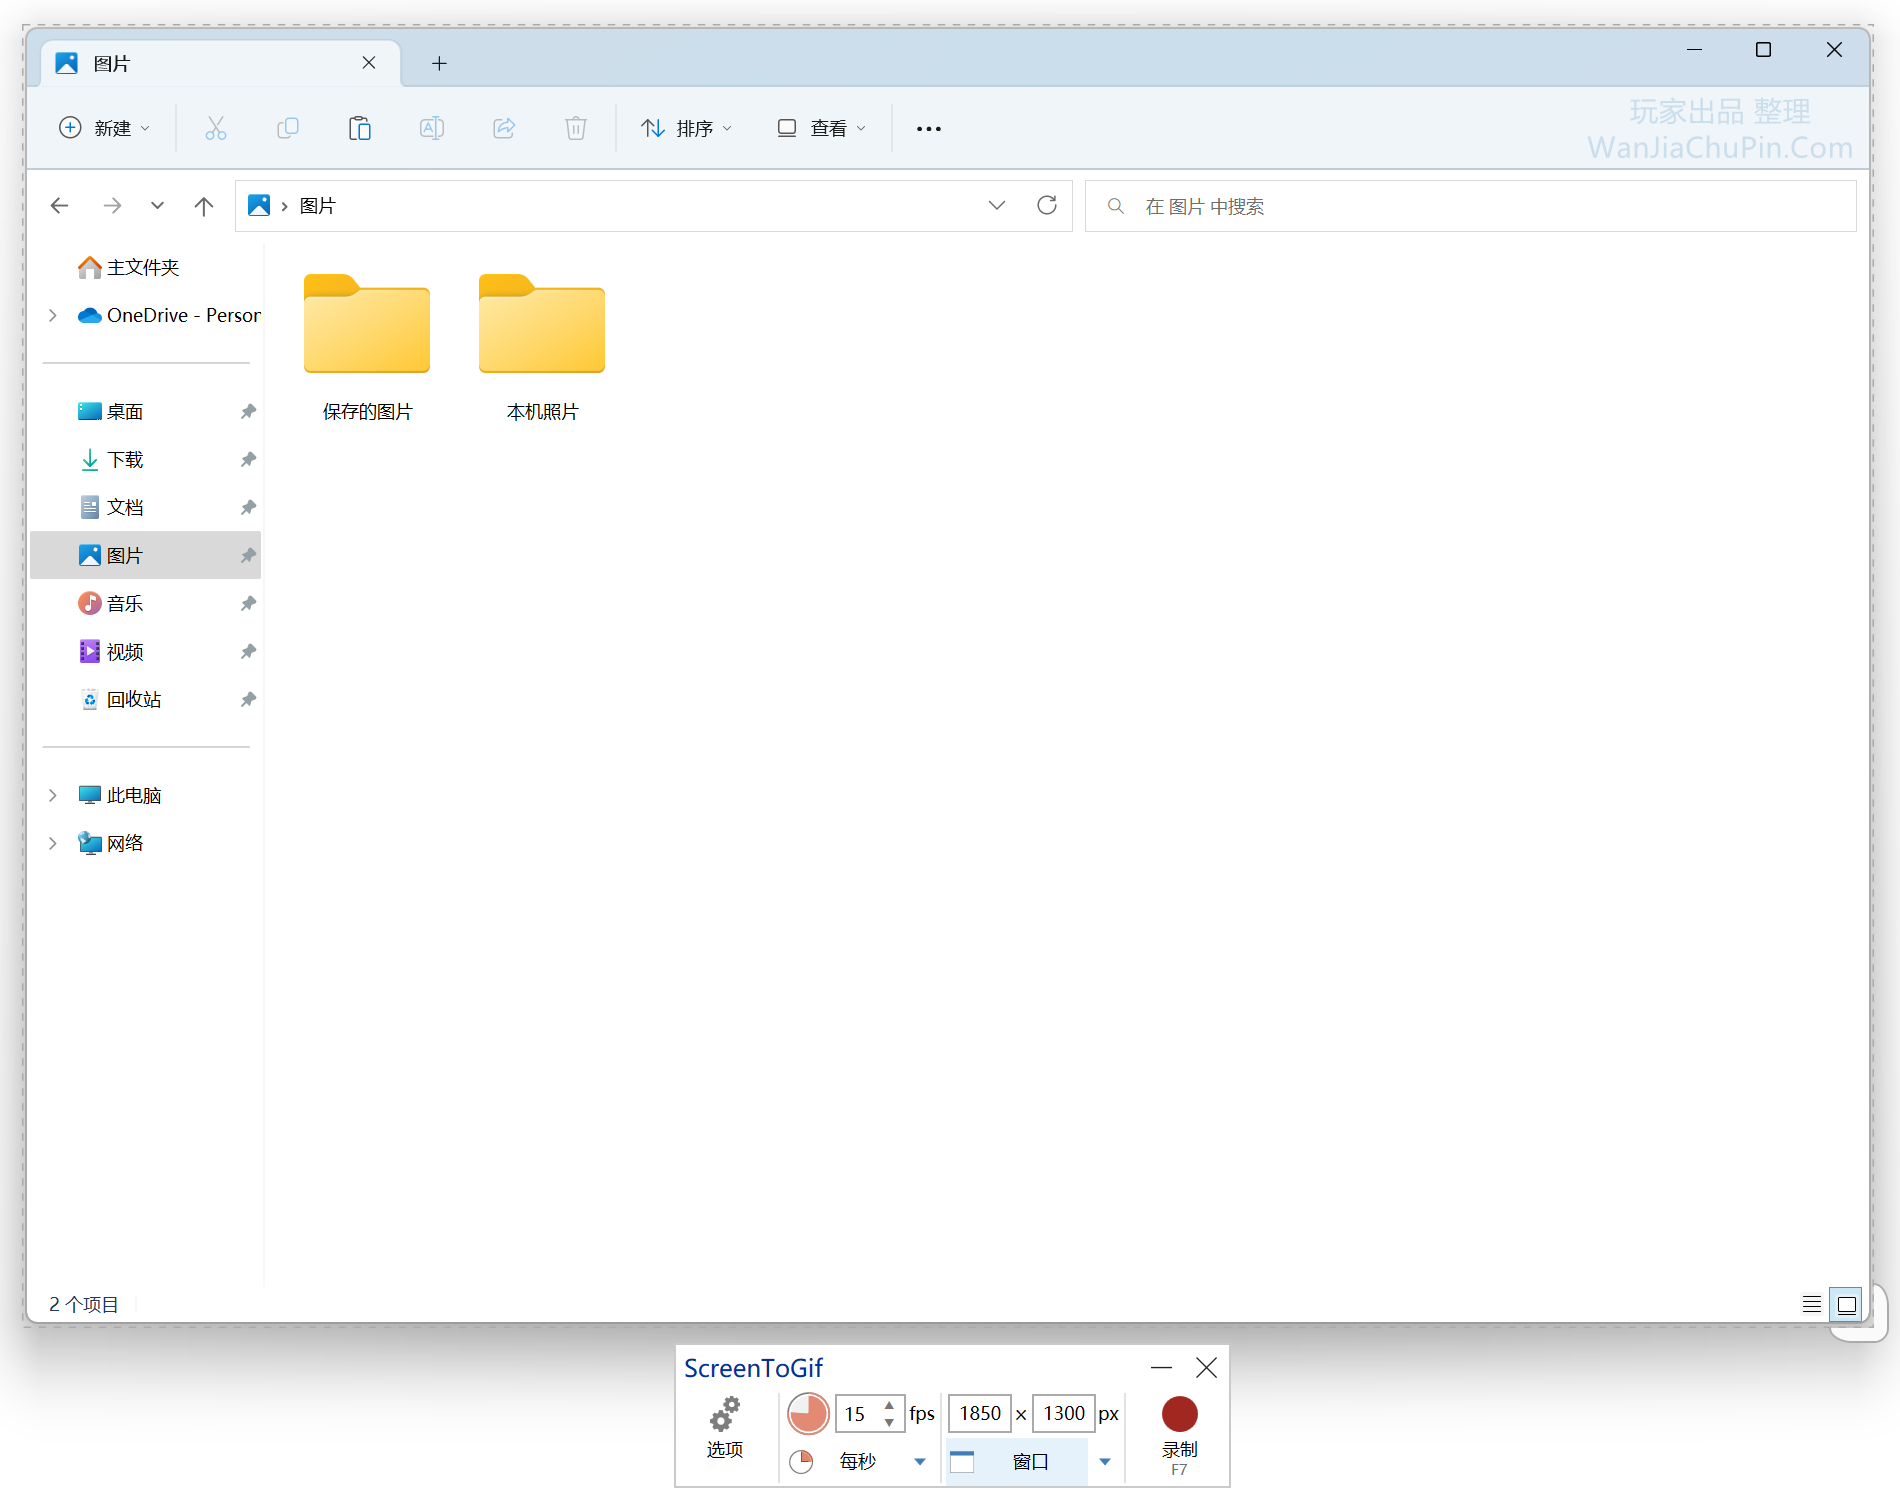Open ScreenToGif 选项 gear settings
The height and width of the screenshot is (1500, 1900).
tap(725, 1428)
